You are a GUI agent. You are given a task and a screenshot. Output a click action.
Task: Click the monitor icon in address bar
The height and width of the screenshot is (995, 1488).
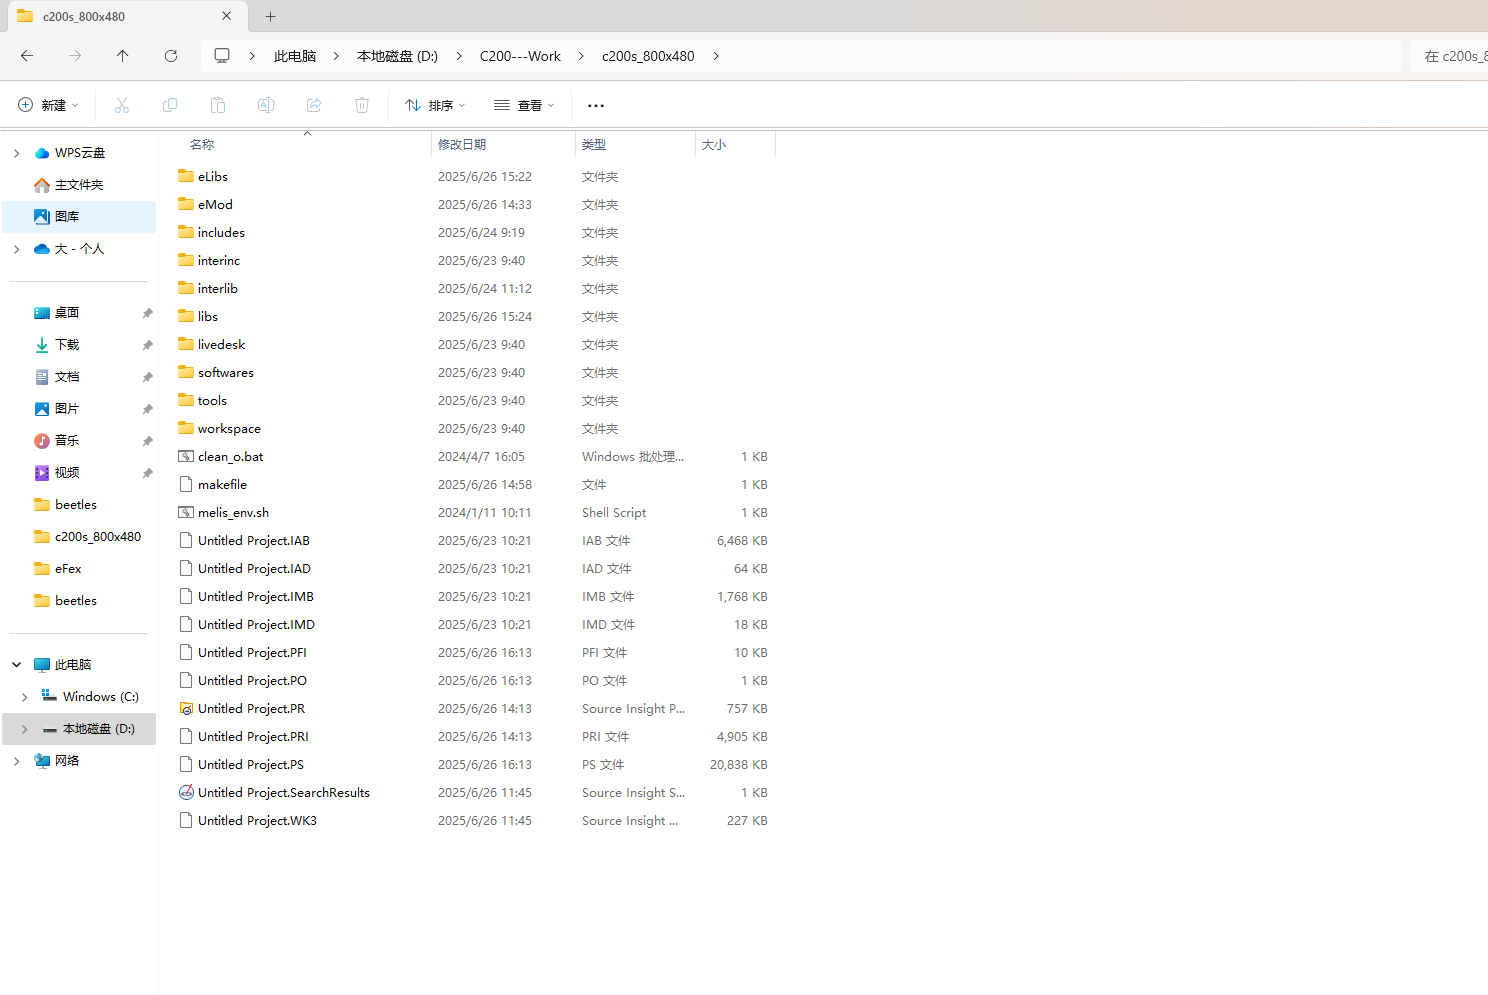pos(222,56)
